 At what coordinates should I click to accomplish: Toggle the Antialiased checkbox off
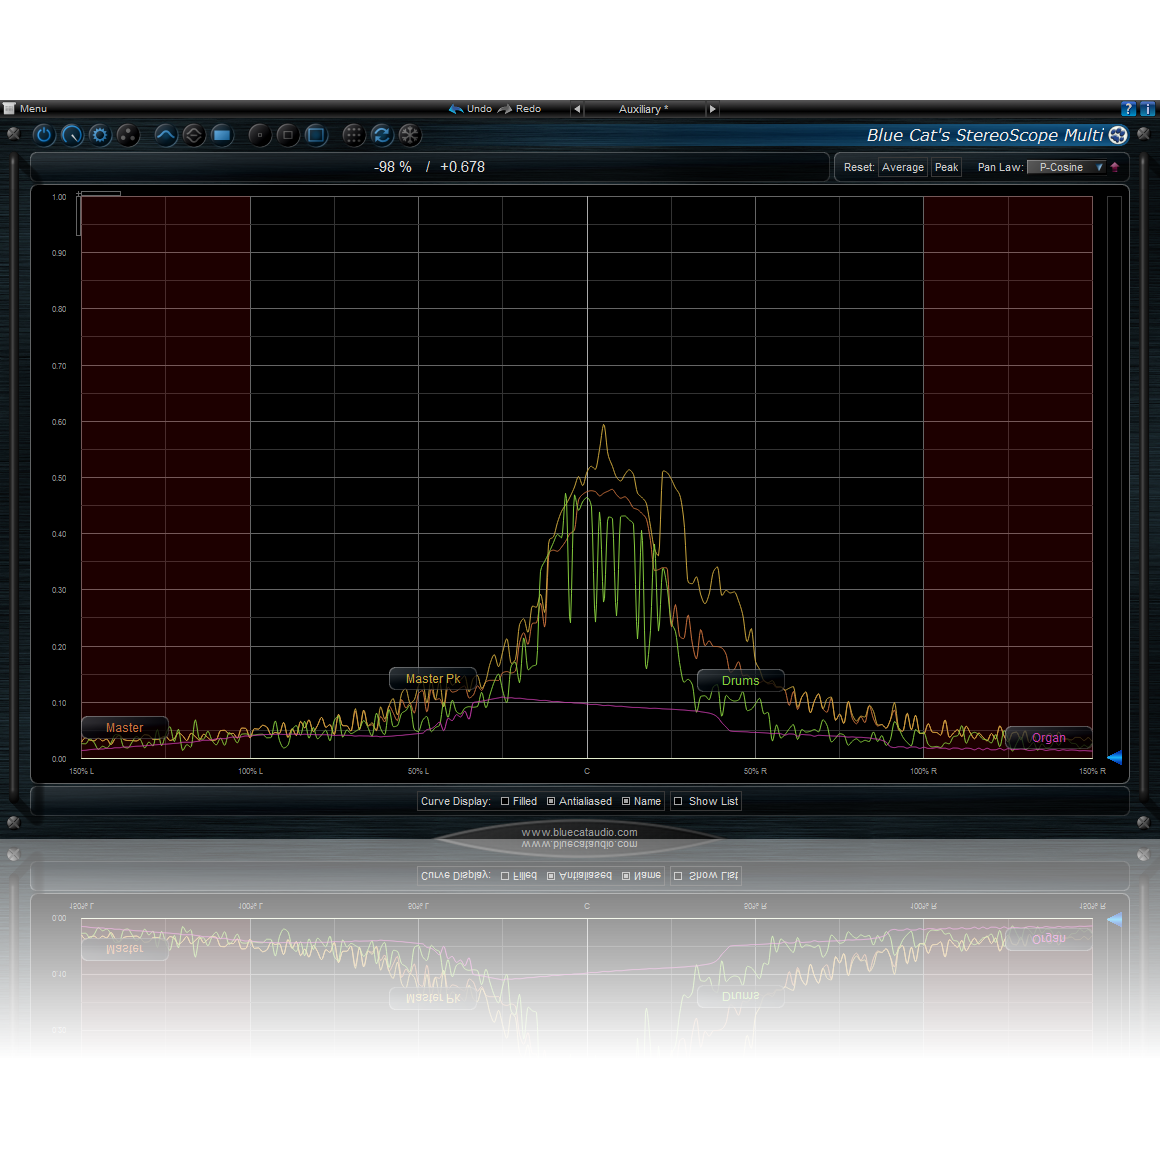tap(550, 801)
